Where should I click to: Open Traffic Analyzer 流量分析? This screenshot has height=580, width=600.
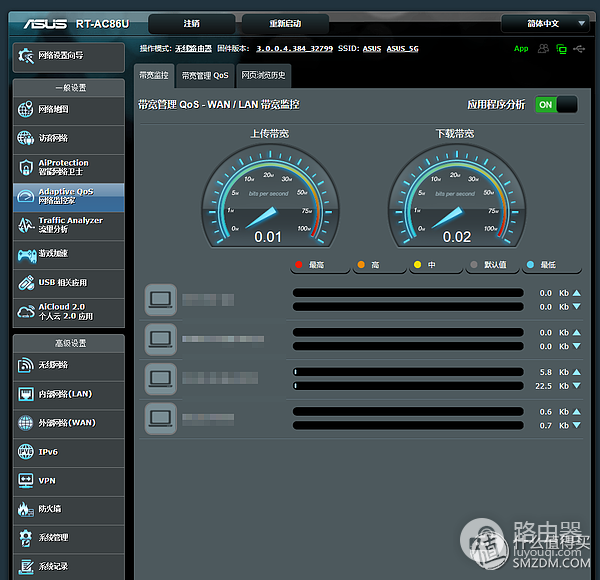[68, 225]
